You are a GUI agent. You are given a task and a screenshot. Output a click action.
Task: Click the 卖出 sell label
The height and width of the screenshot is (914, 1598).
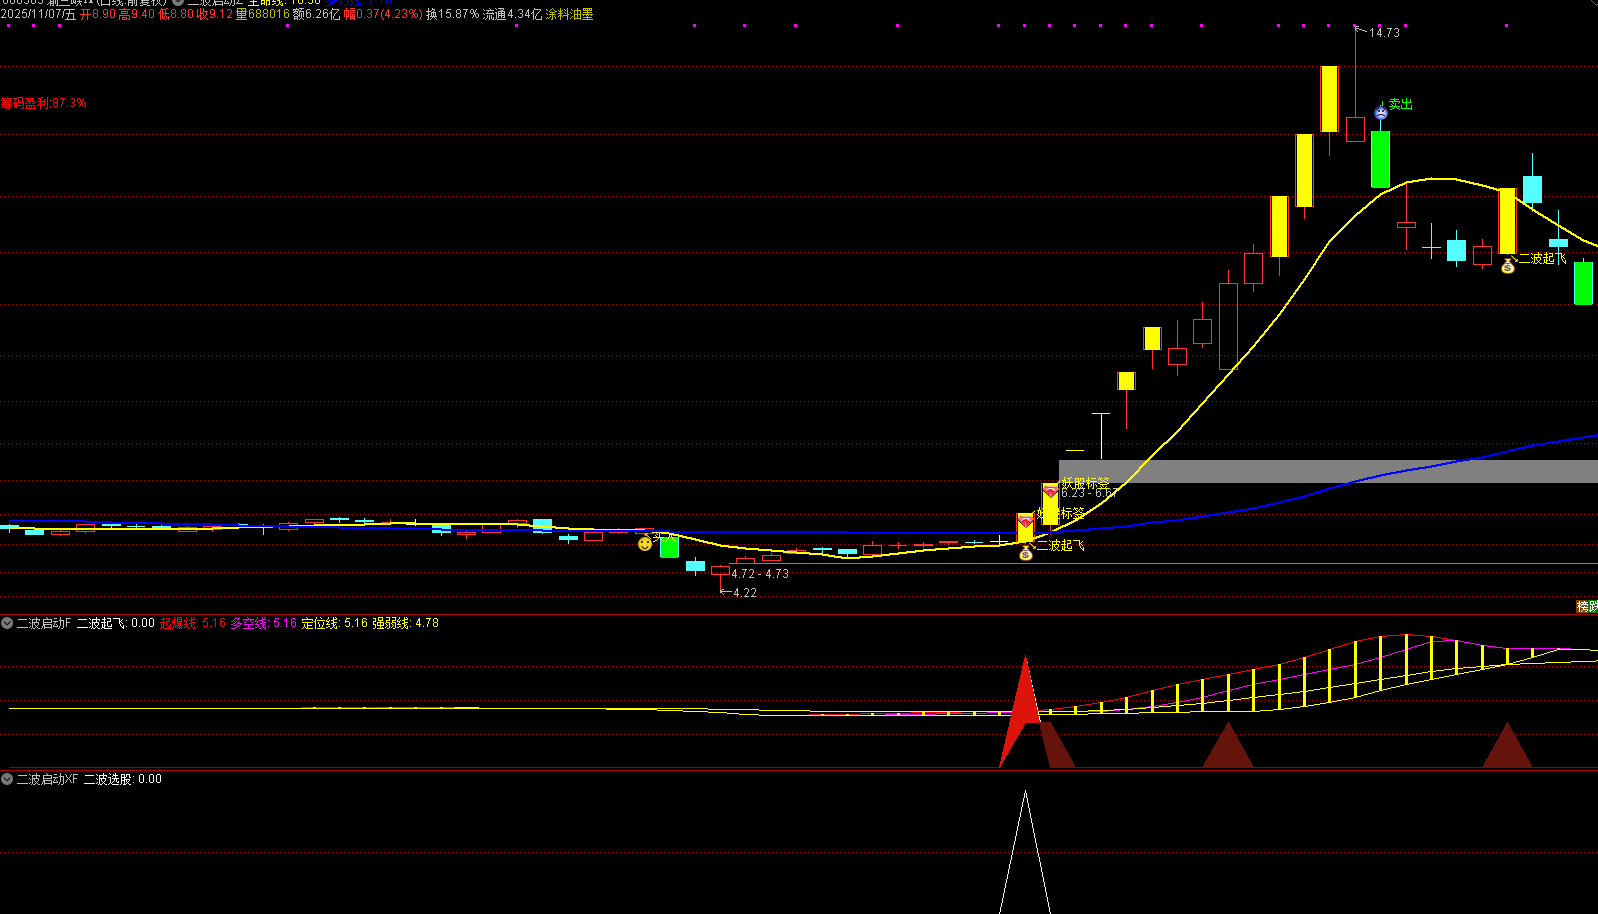(x=1400, y=104)
